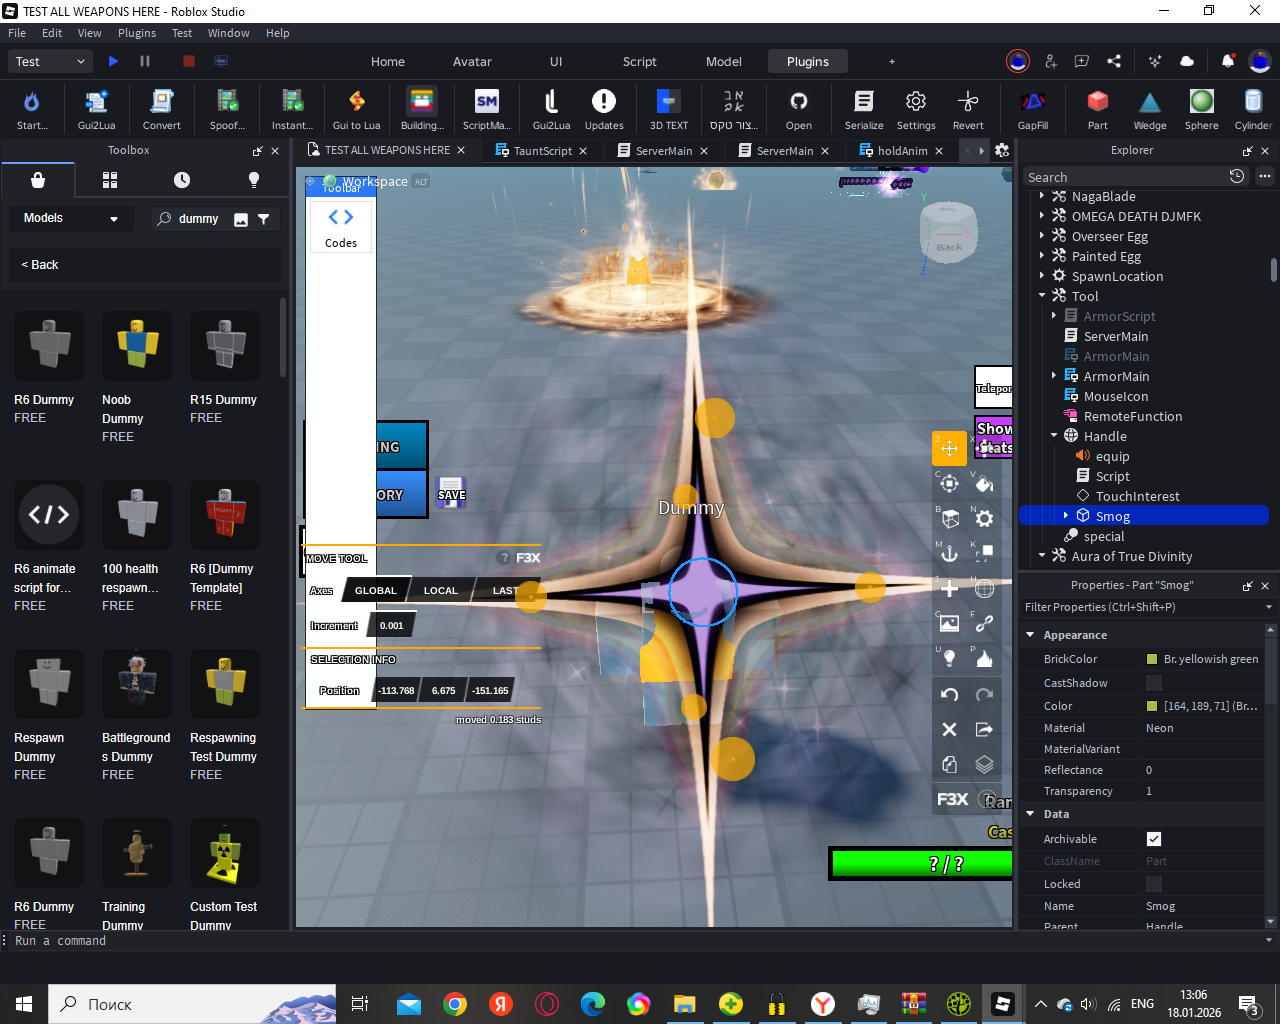Open the Updates plugin icon

(604, 109)
